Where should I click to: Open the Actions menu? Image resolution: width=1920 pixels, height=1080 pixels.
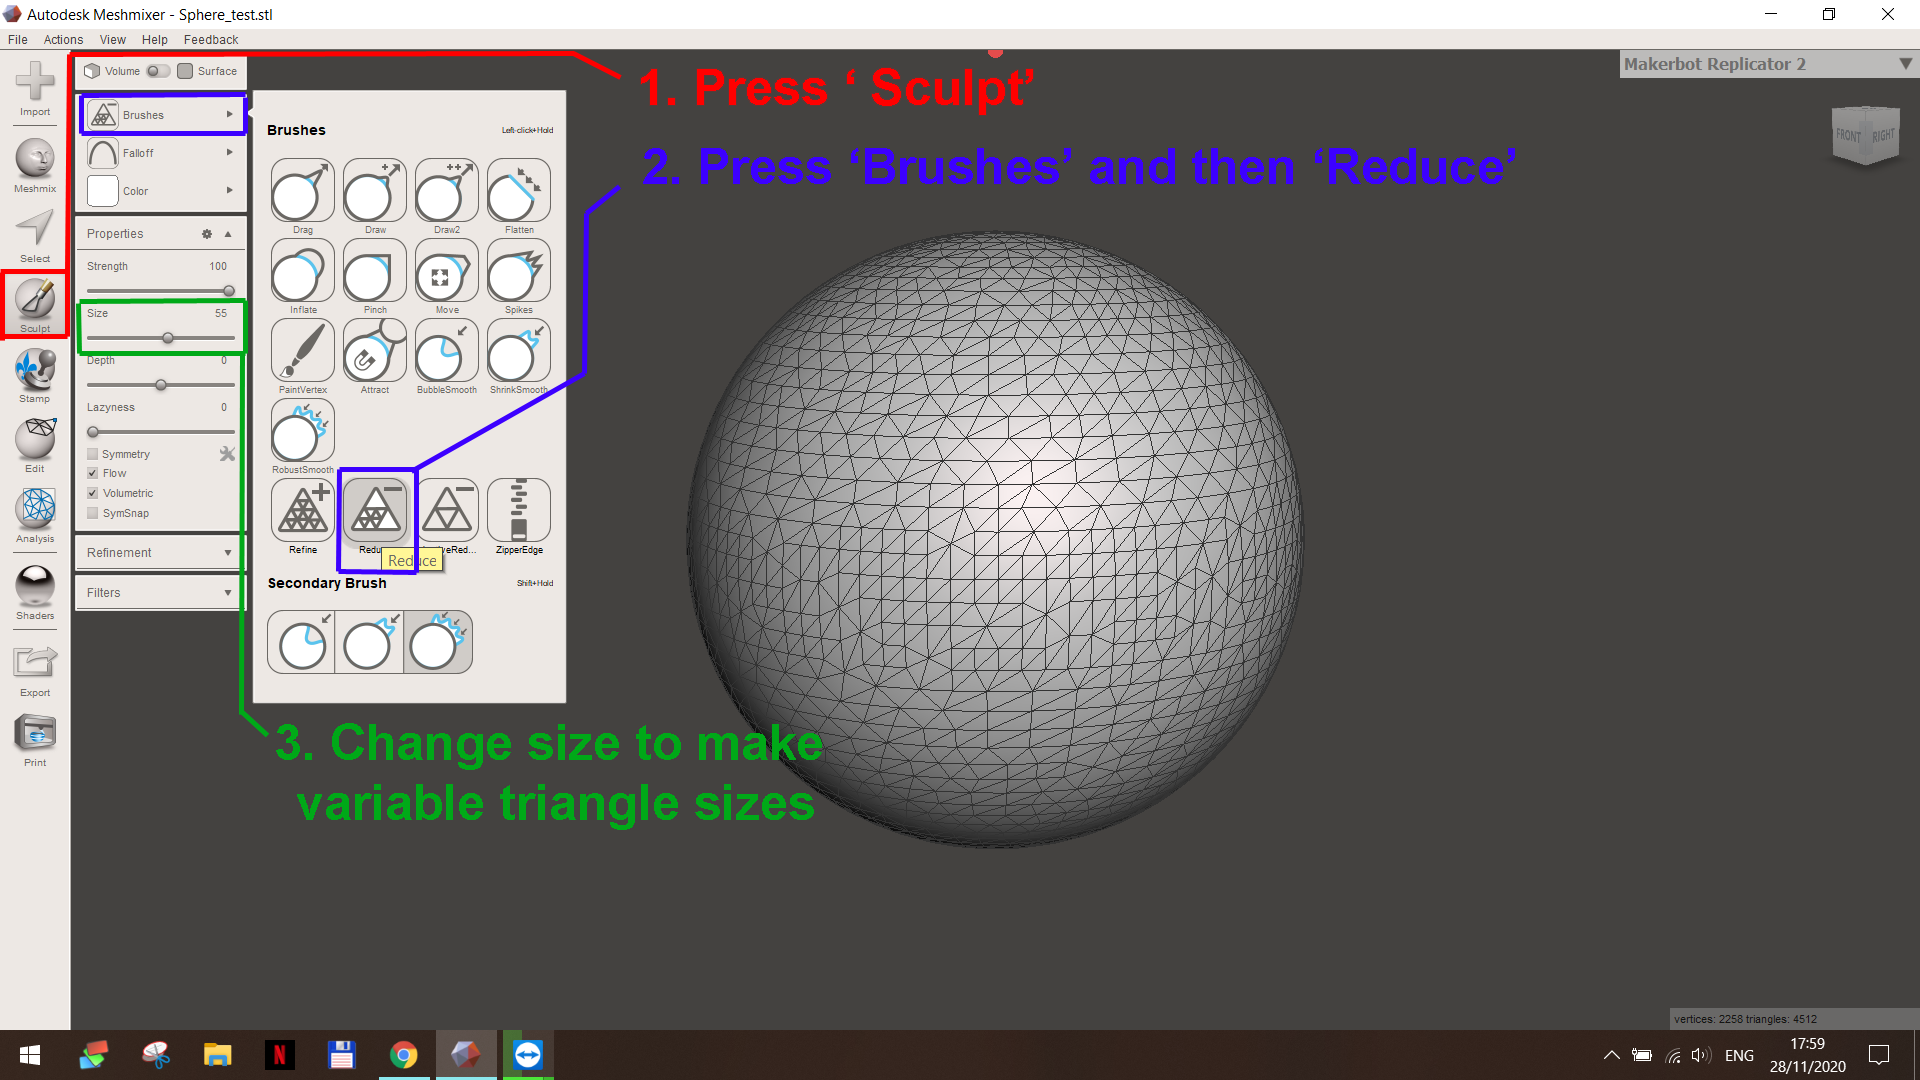[63, 39]
